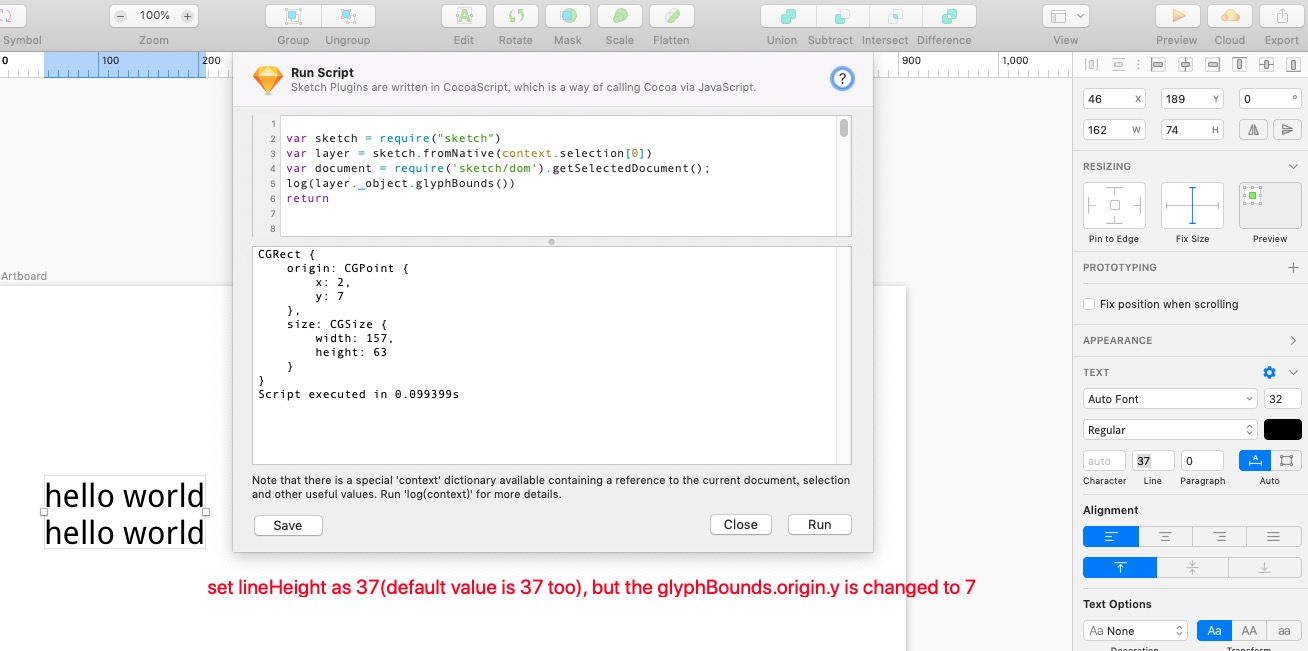Run the script
Image resolution: width=1308 pixels, height=651 pixels.
pyautogui.click(x=820, y=525)
